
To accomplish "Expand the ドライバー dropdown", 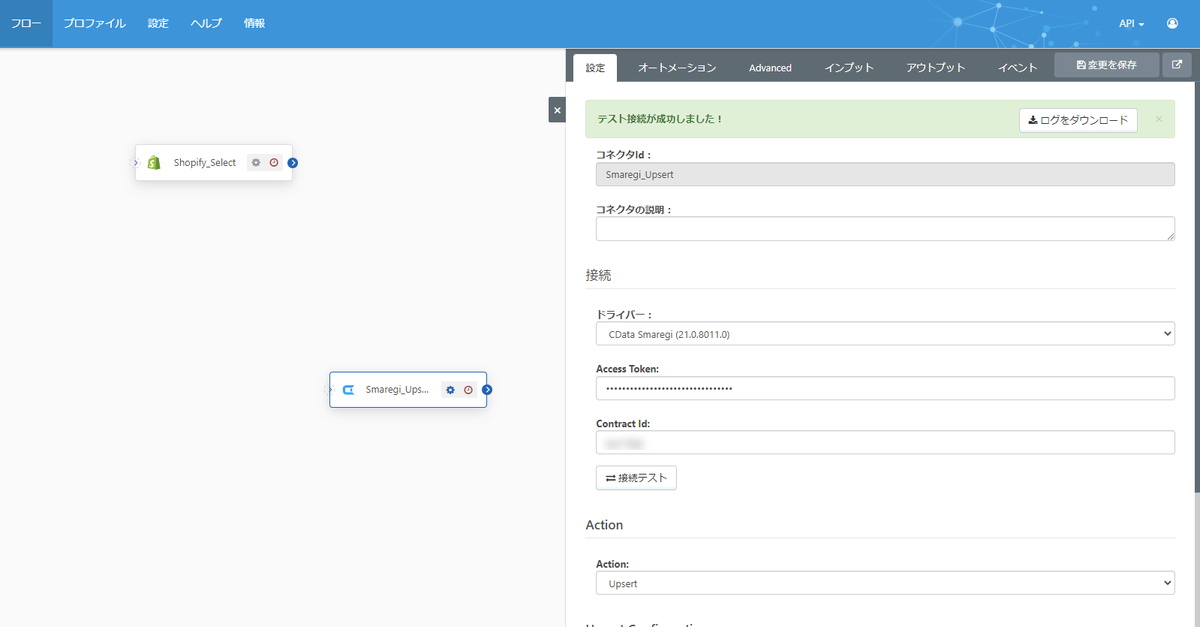I will click(885, 333).
